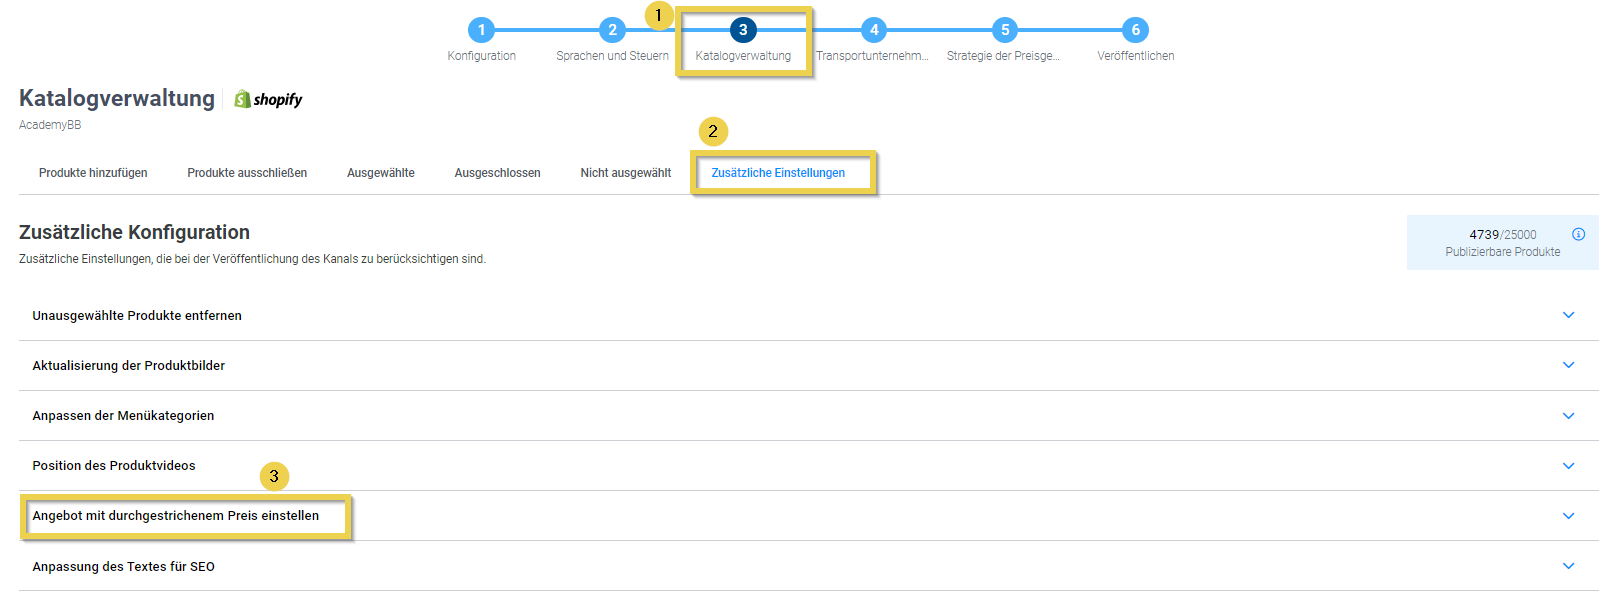The width and height of the screenshot is (1615, 603).
Task: Expand Aktualisierung der Produktbilder chevron
Action: pyautogui.click(x=1568, y=365)
